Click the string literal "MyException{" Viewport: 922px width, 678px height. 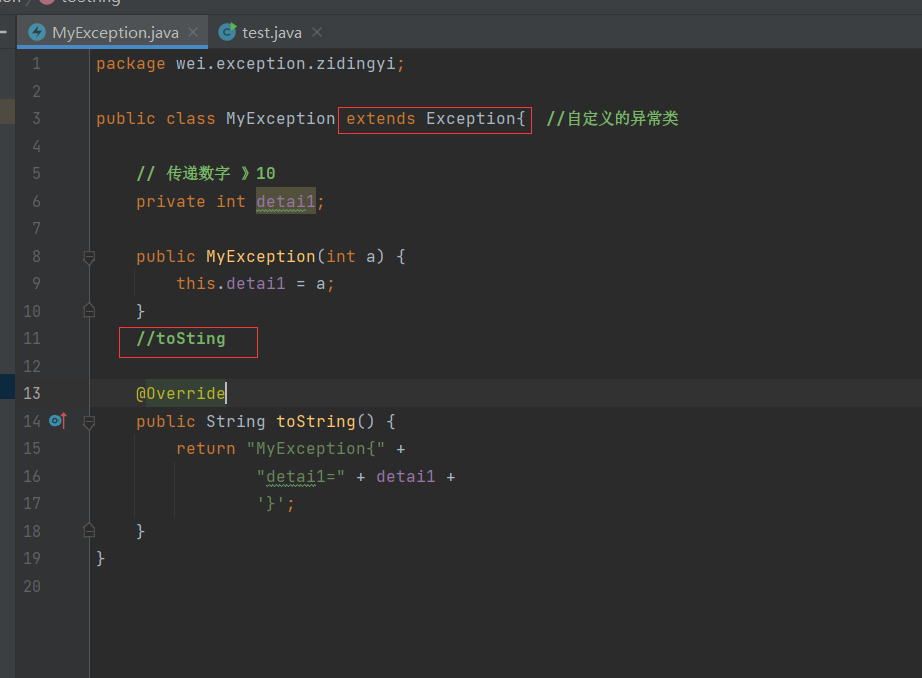click(315, 449)
